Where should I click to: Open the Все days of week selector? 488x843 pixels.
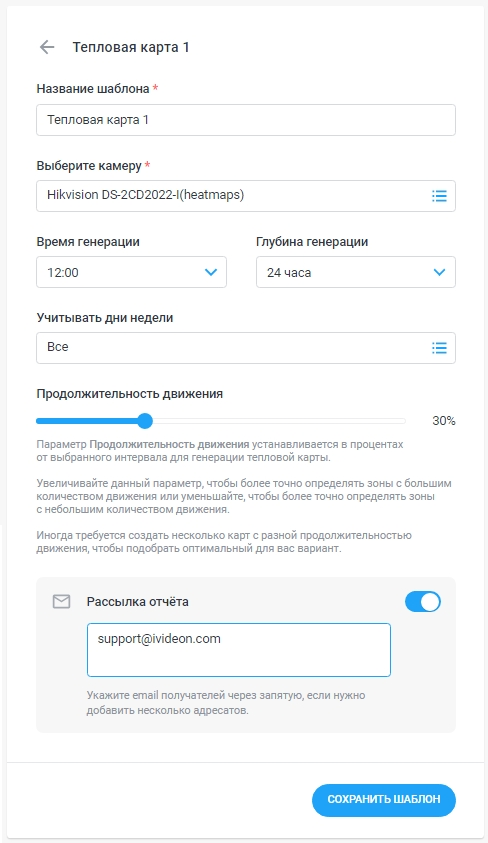tap(246, 348)
